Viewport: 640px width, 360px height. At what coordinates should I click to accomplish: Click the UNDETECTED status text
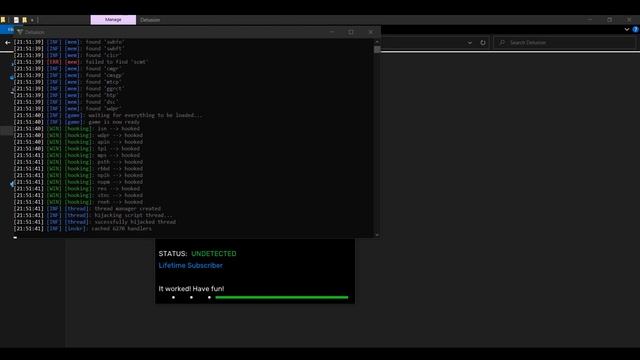click(213, 253)
